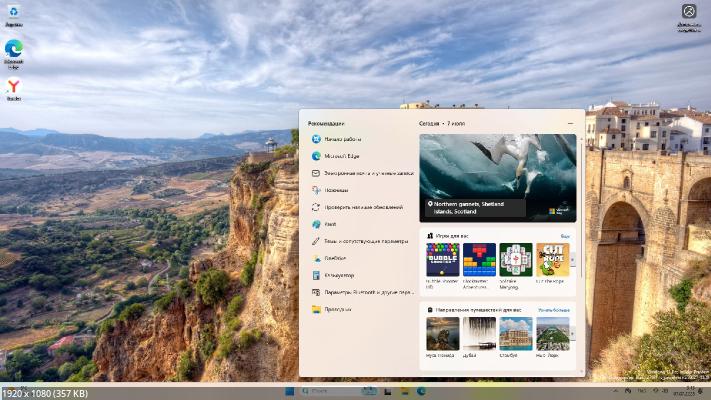Screen dimensions: 711x400
Task: Click the Windows Start button in the taskbar
Action: (289, 391)
